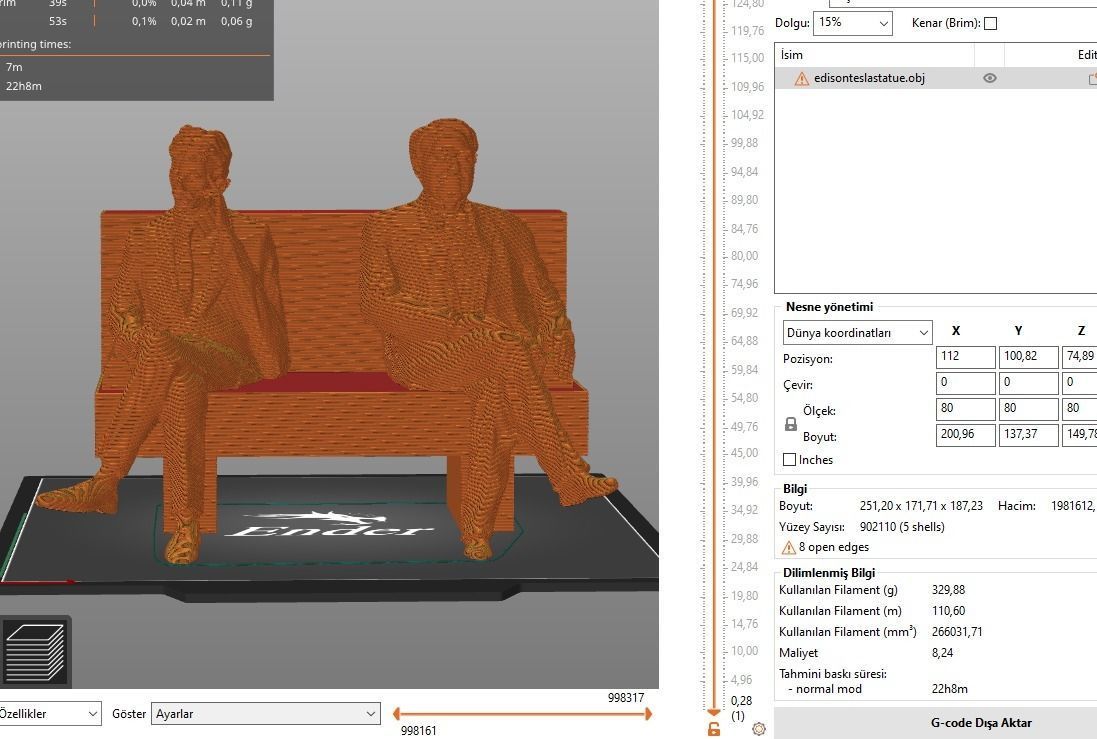Enable the Kenar (Brim) checkbox
This screenshot has height=739, width=1097.
(991, 23)
